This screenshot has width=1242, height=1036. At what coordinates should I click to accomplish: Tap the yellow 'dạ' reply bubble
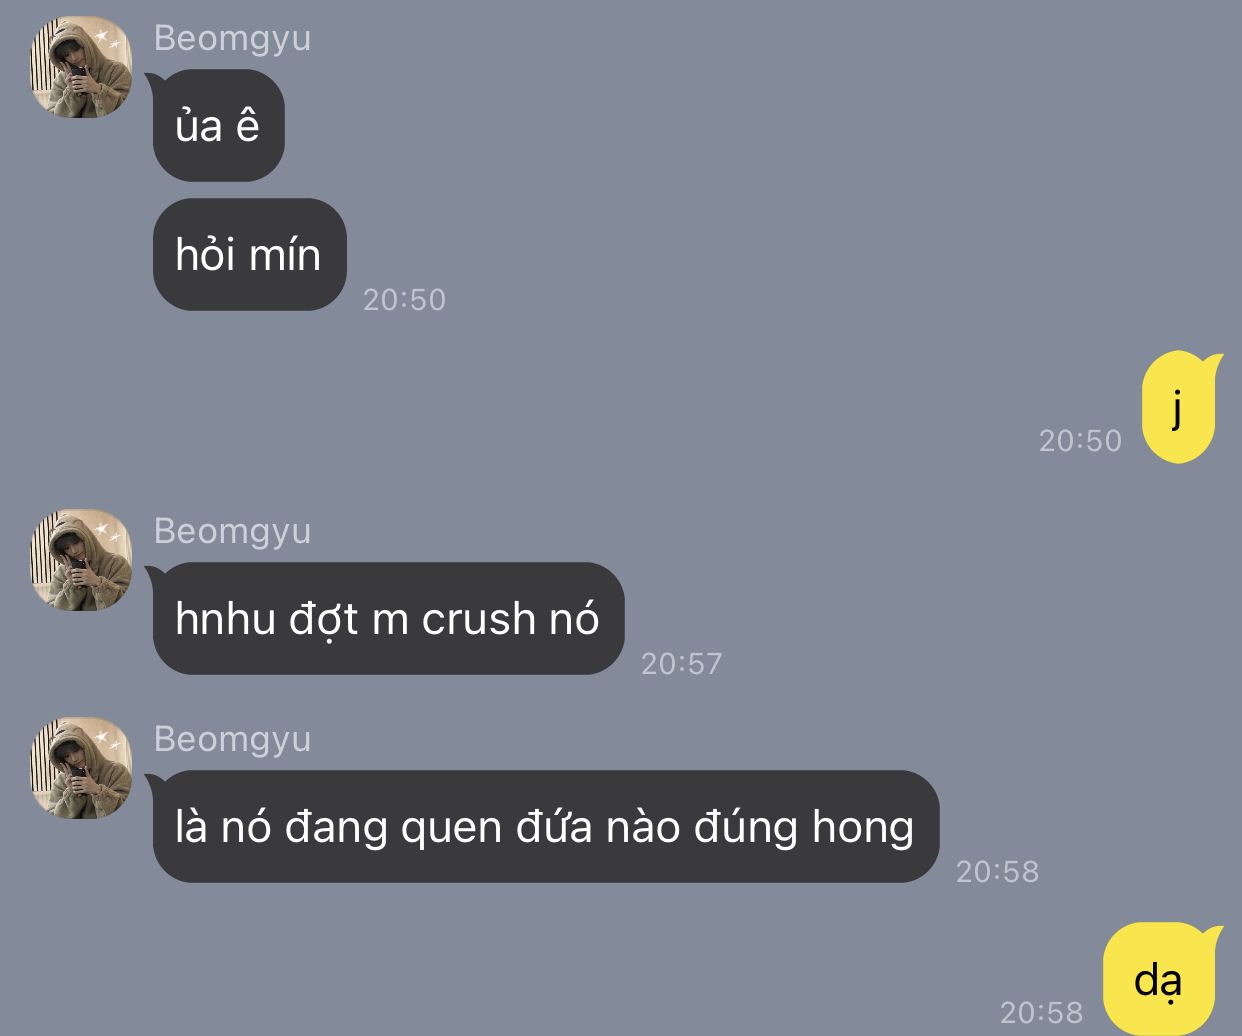pos(1161,979)
